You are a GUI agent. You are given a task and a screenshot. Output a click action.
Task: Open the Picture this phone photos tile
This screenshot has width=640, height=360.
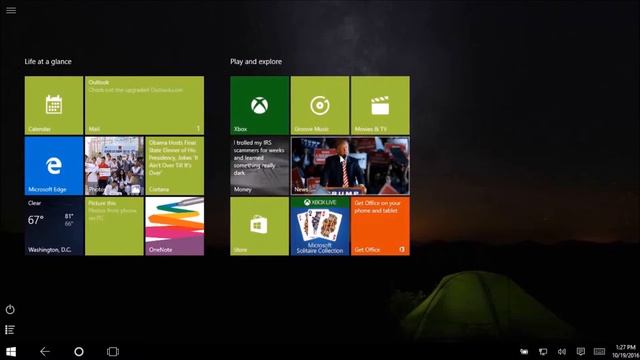click(x=114, y=226)
